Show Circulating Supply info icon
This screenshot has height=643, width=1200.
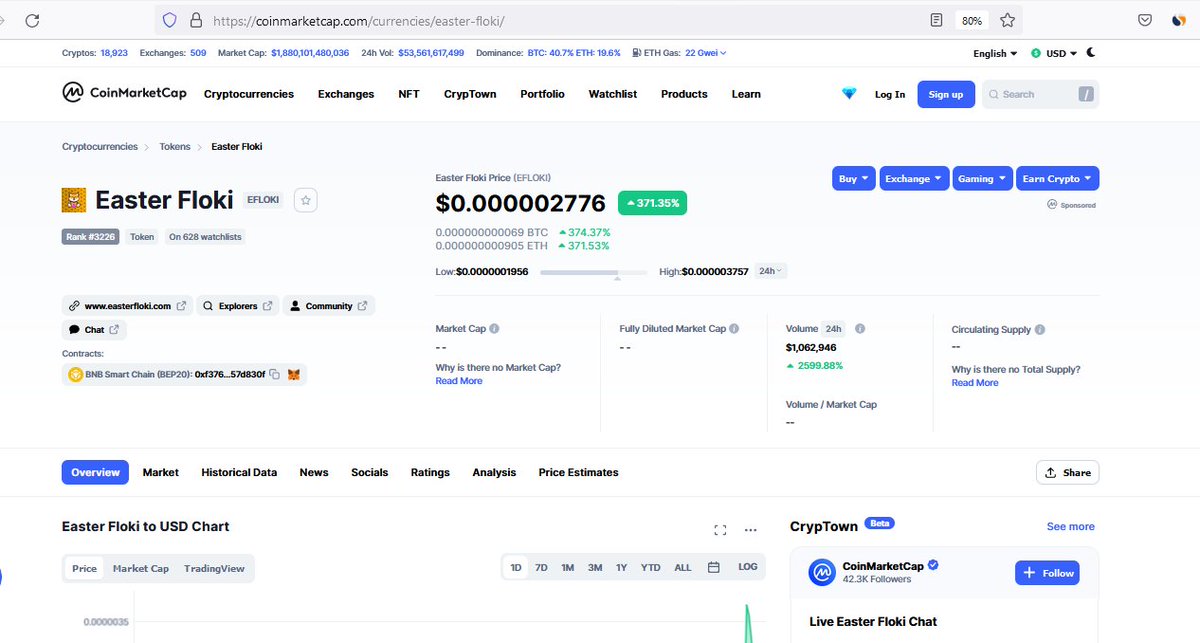[x=1040, y=329]
